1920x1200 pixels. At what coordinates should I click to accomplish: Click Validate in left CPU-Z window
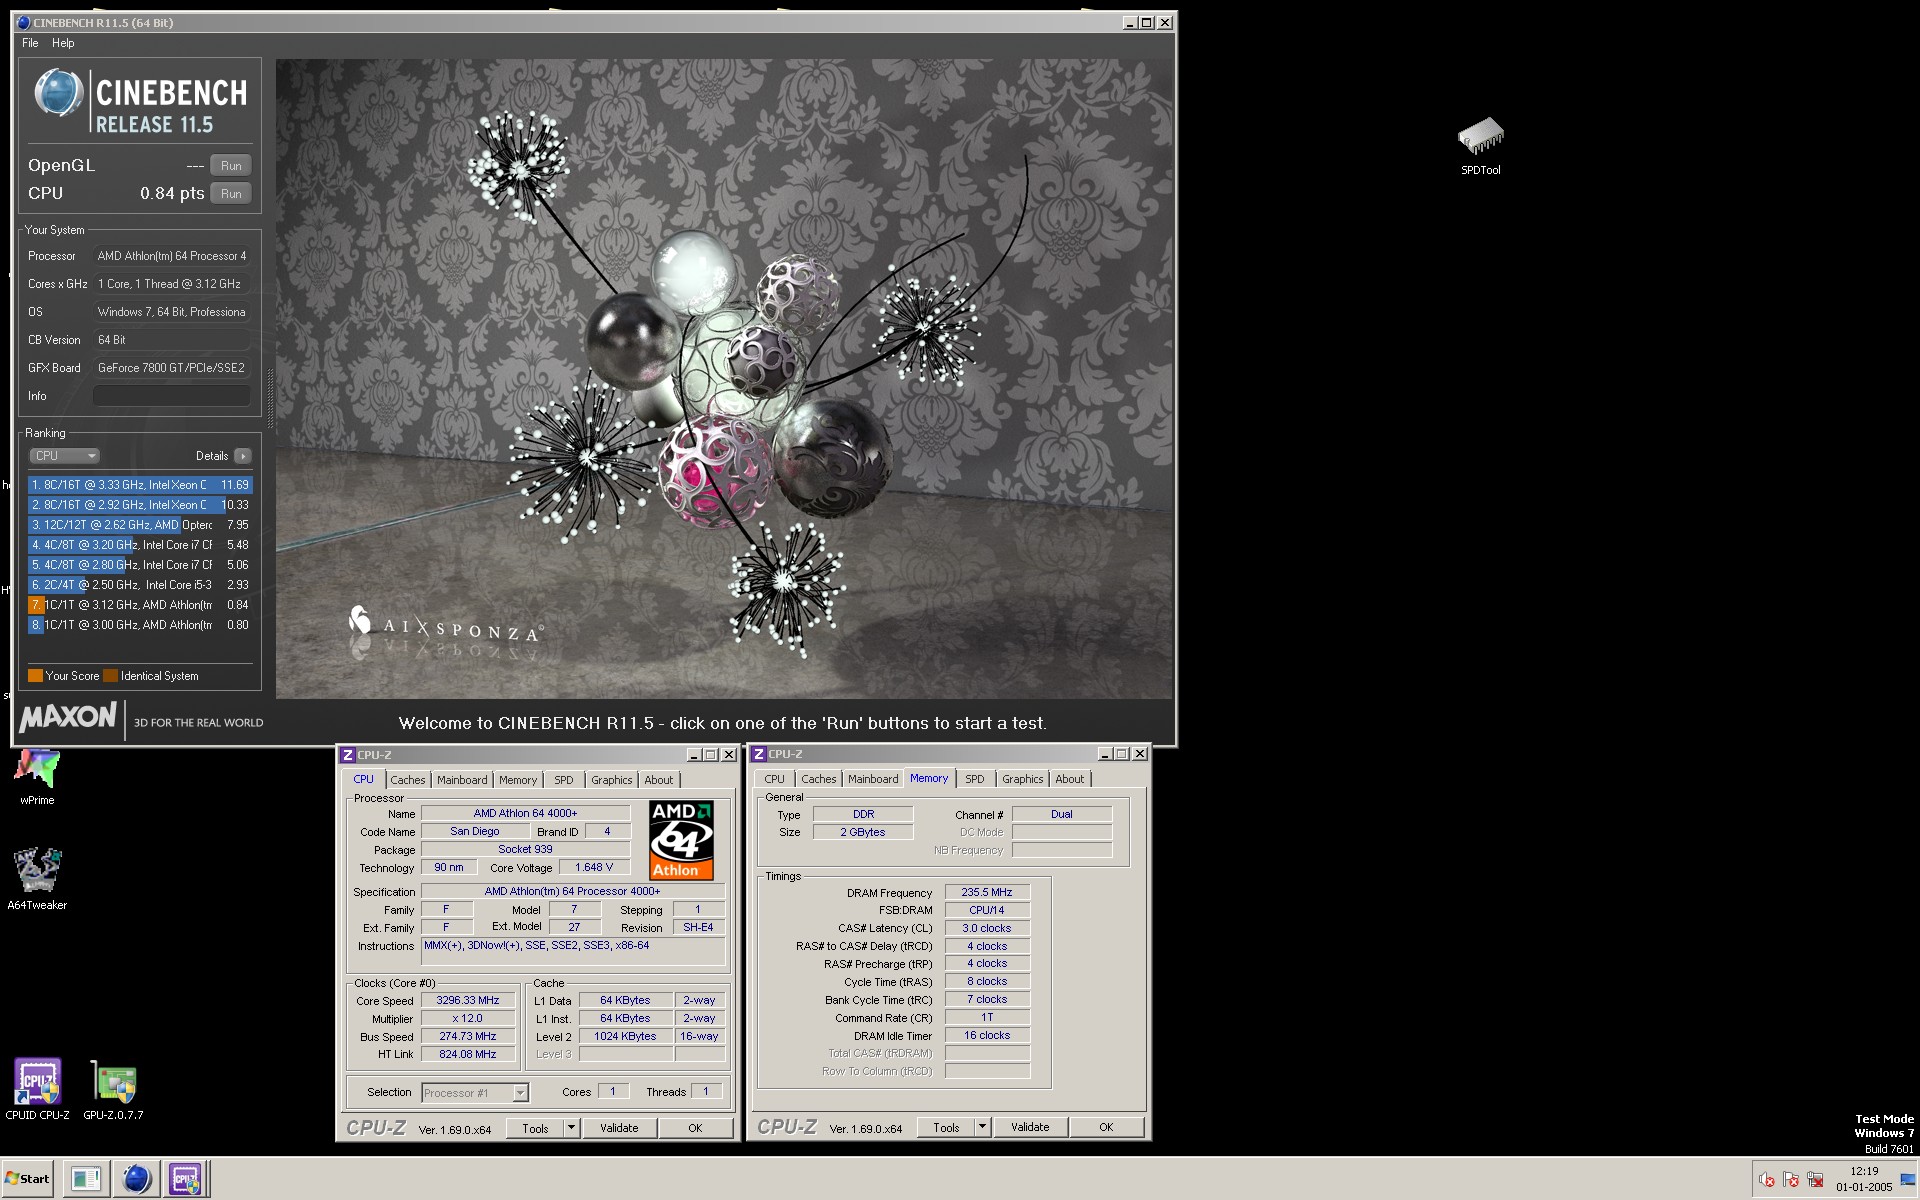coord(619,1128)
